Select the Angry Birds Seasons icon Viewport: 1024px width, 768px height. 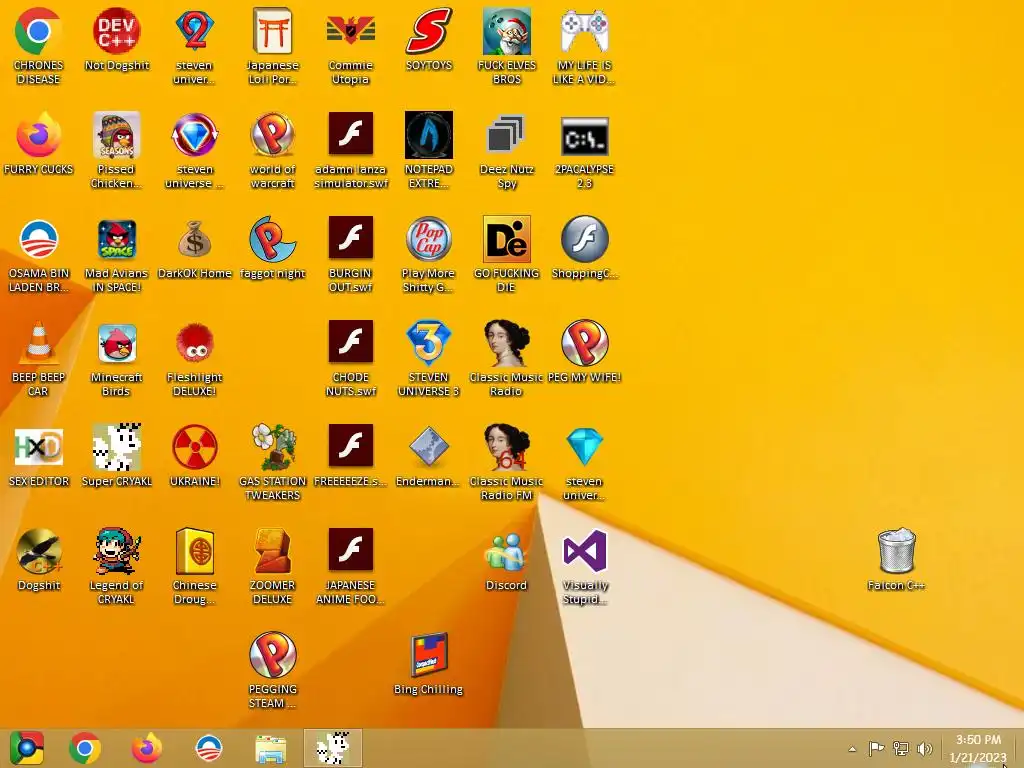(116, 135)
